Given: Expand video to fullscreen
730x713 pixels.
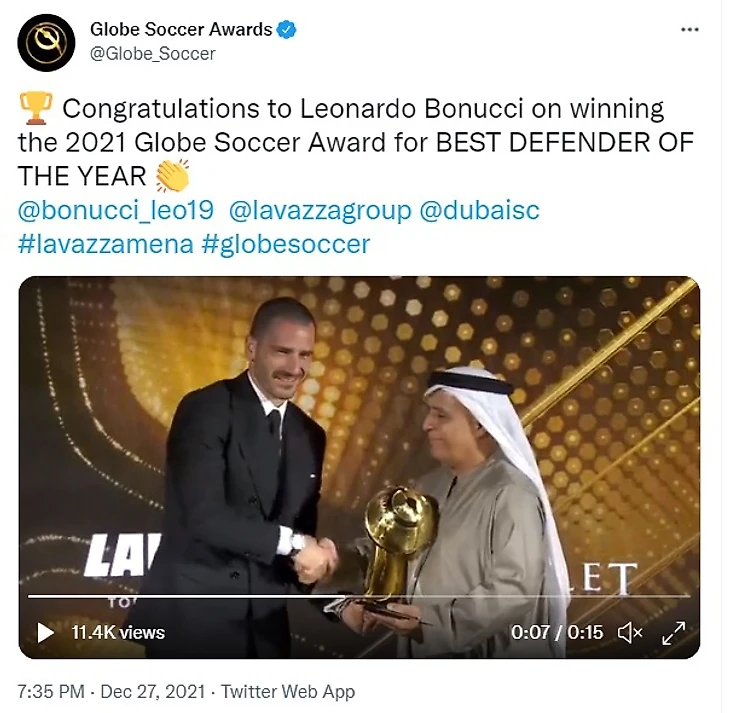Looking at the screenshot, I should [673, 632].
